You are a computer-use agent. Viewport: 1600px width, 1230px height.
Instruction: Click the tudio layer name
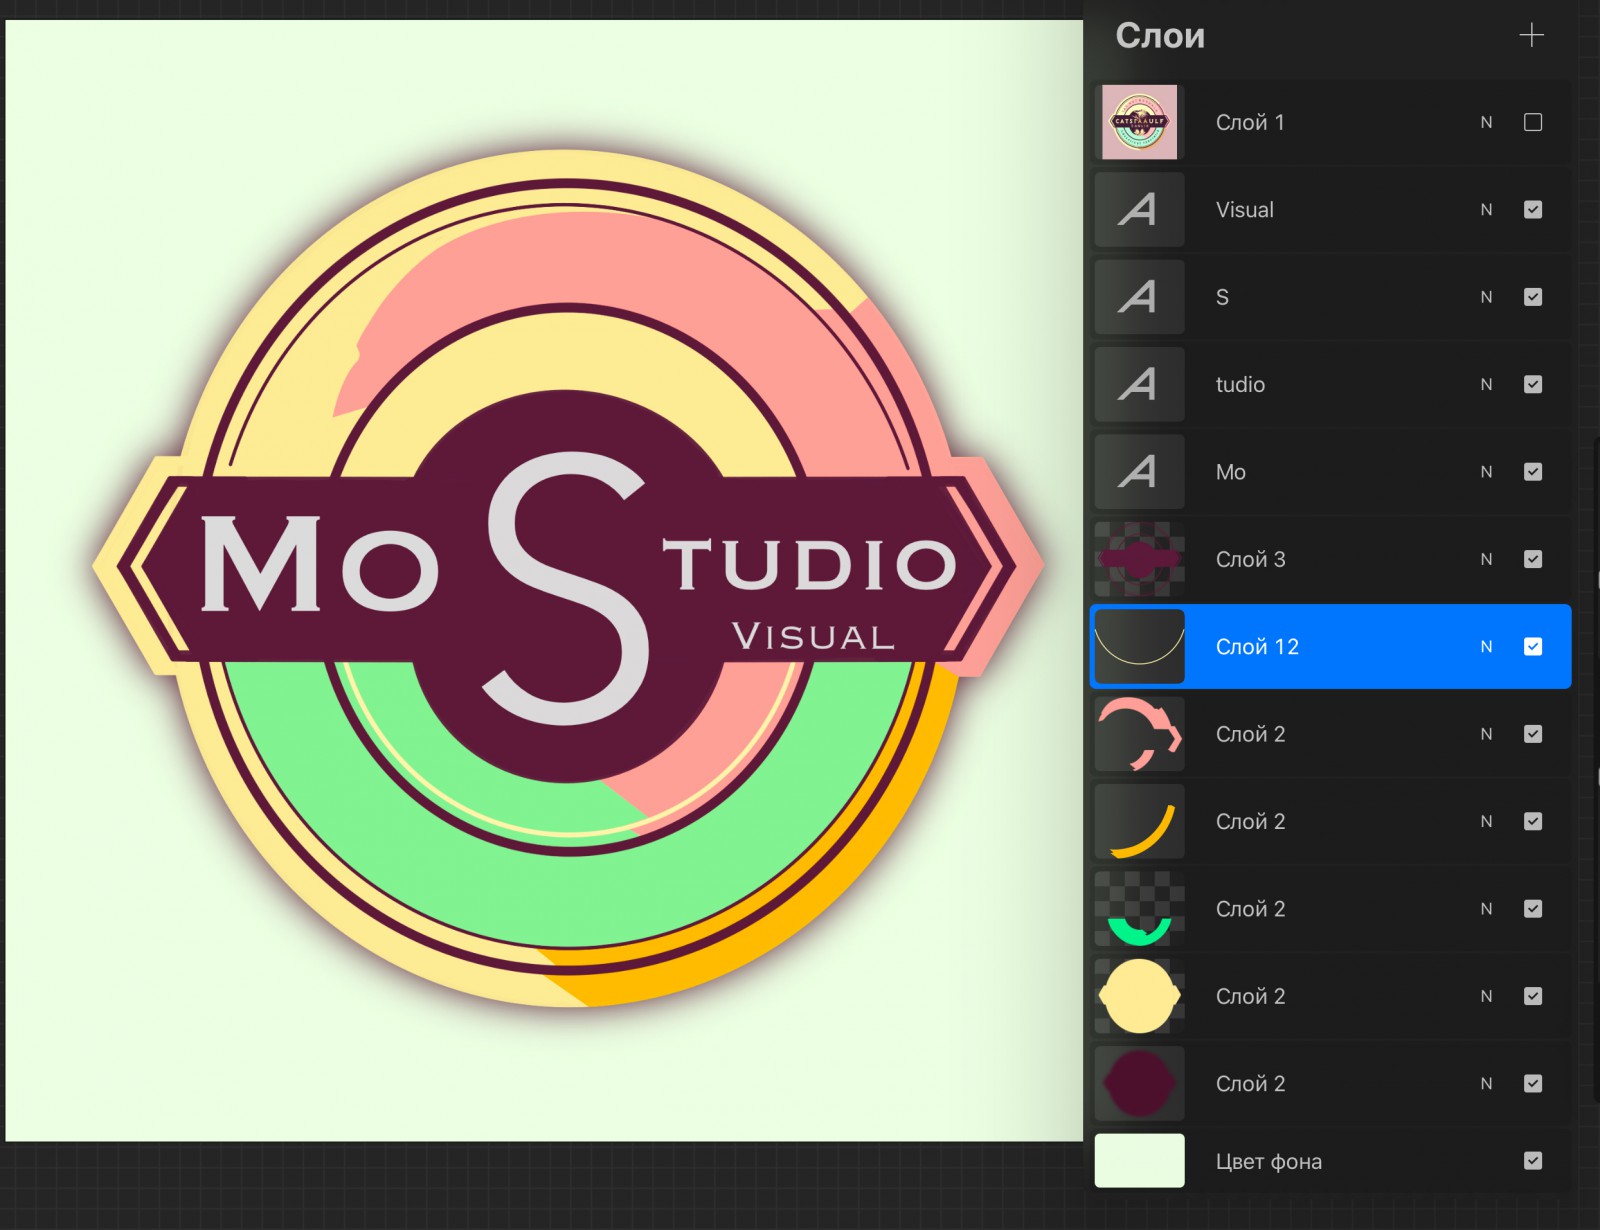[x=1240, y=384]
